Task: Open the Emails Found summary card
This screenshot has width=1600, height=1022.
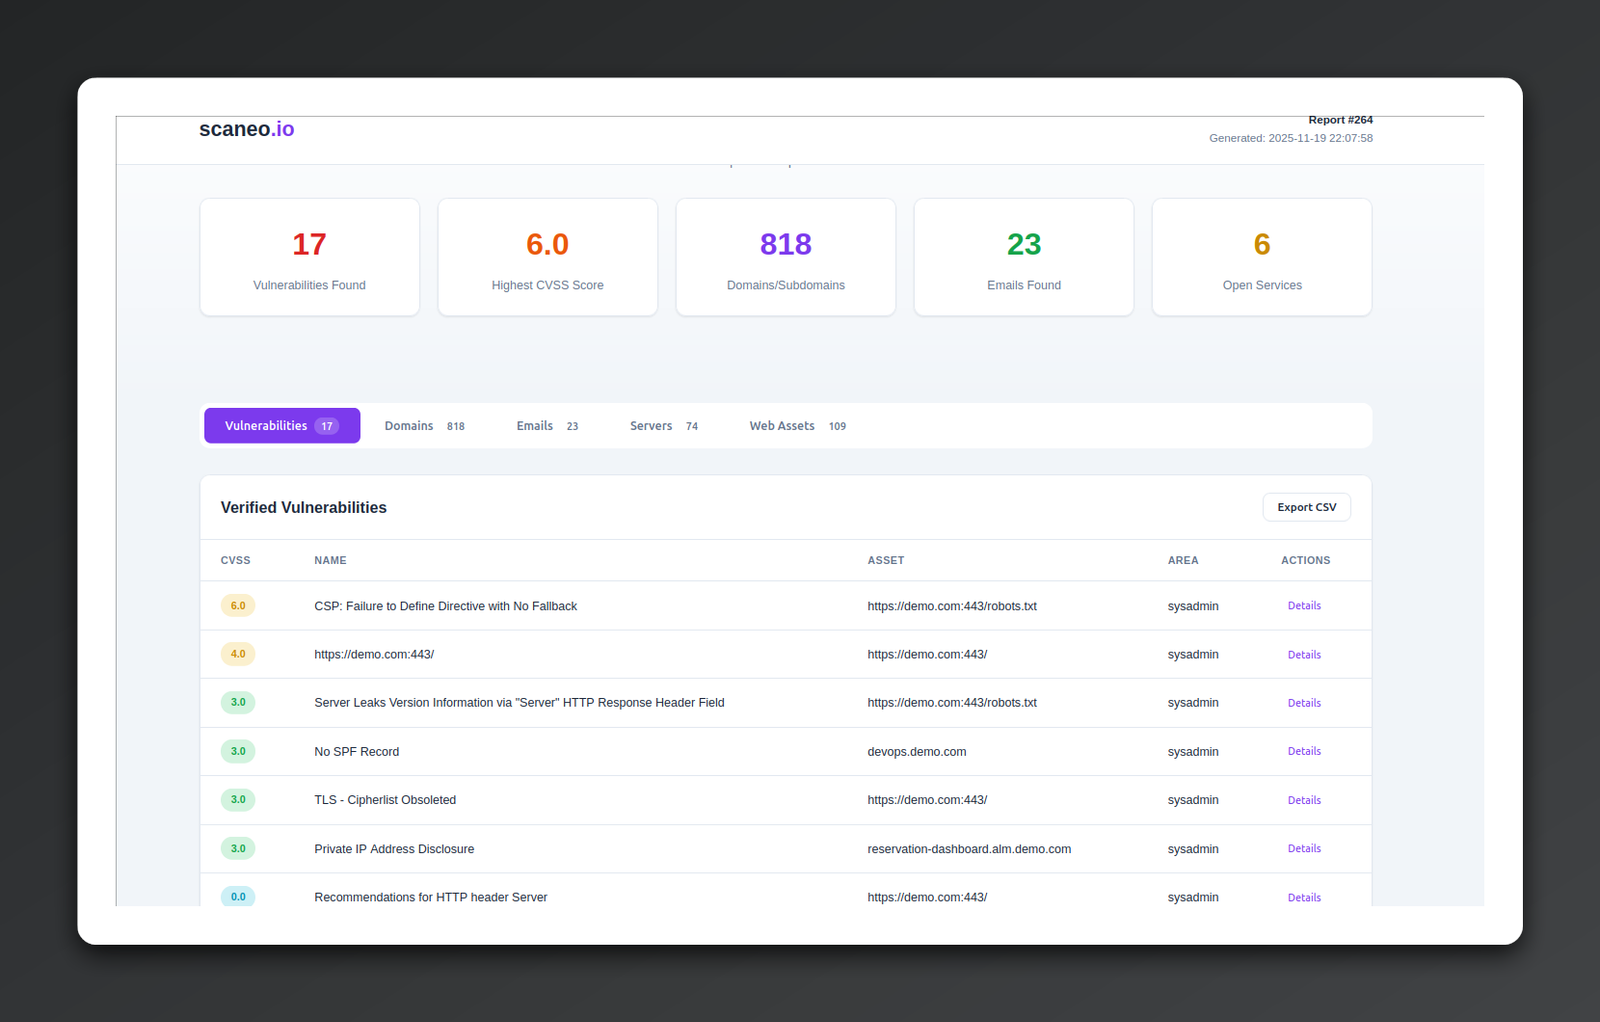Action: (1024, 257)
